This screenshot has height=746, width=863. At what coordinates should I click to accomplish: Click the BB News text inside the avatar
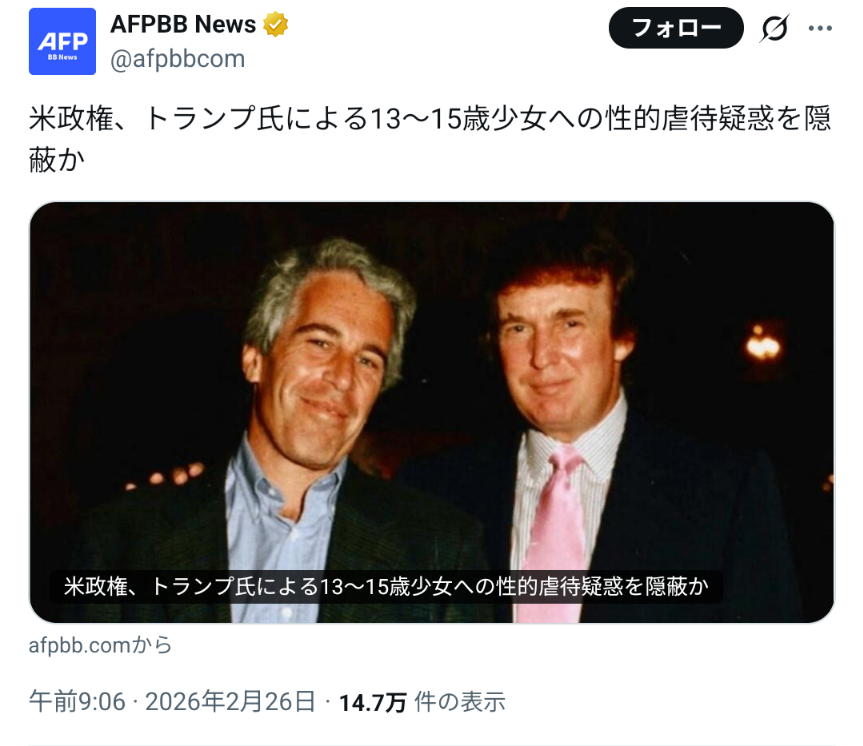tap(62, 57)
